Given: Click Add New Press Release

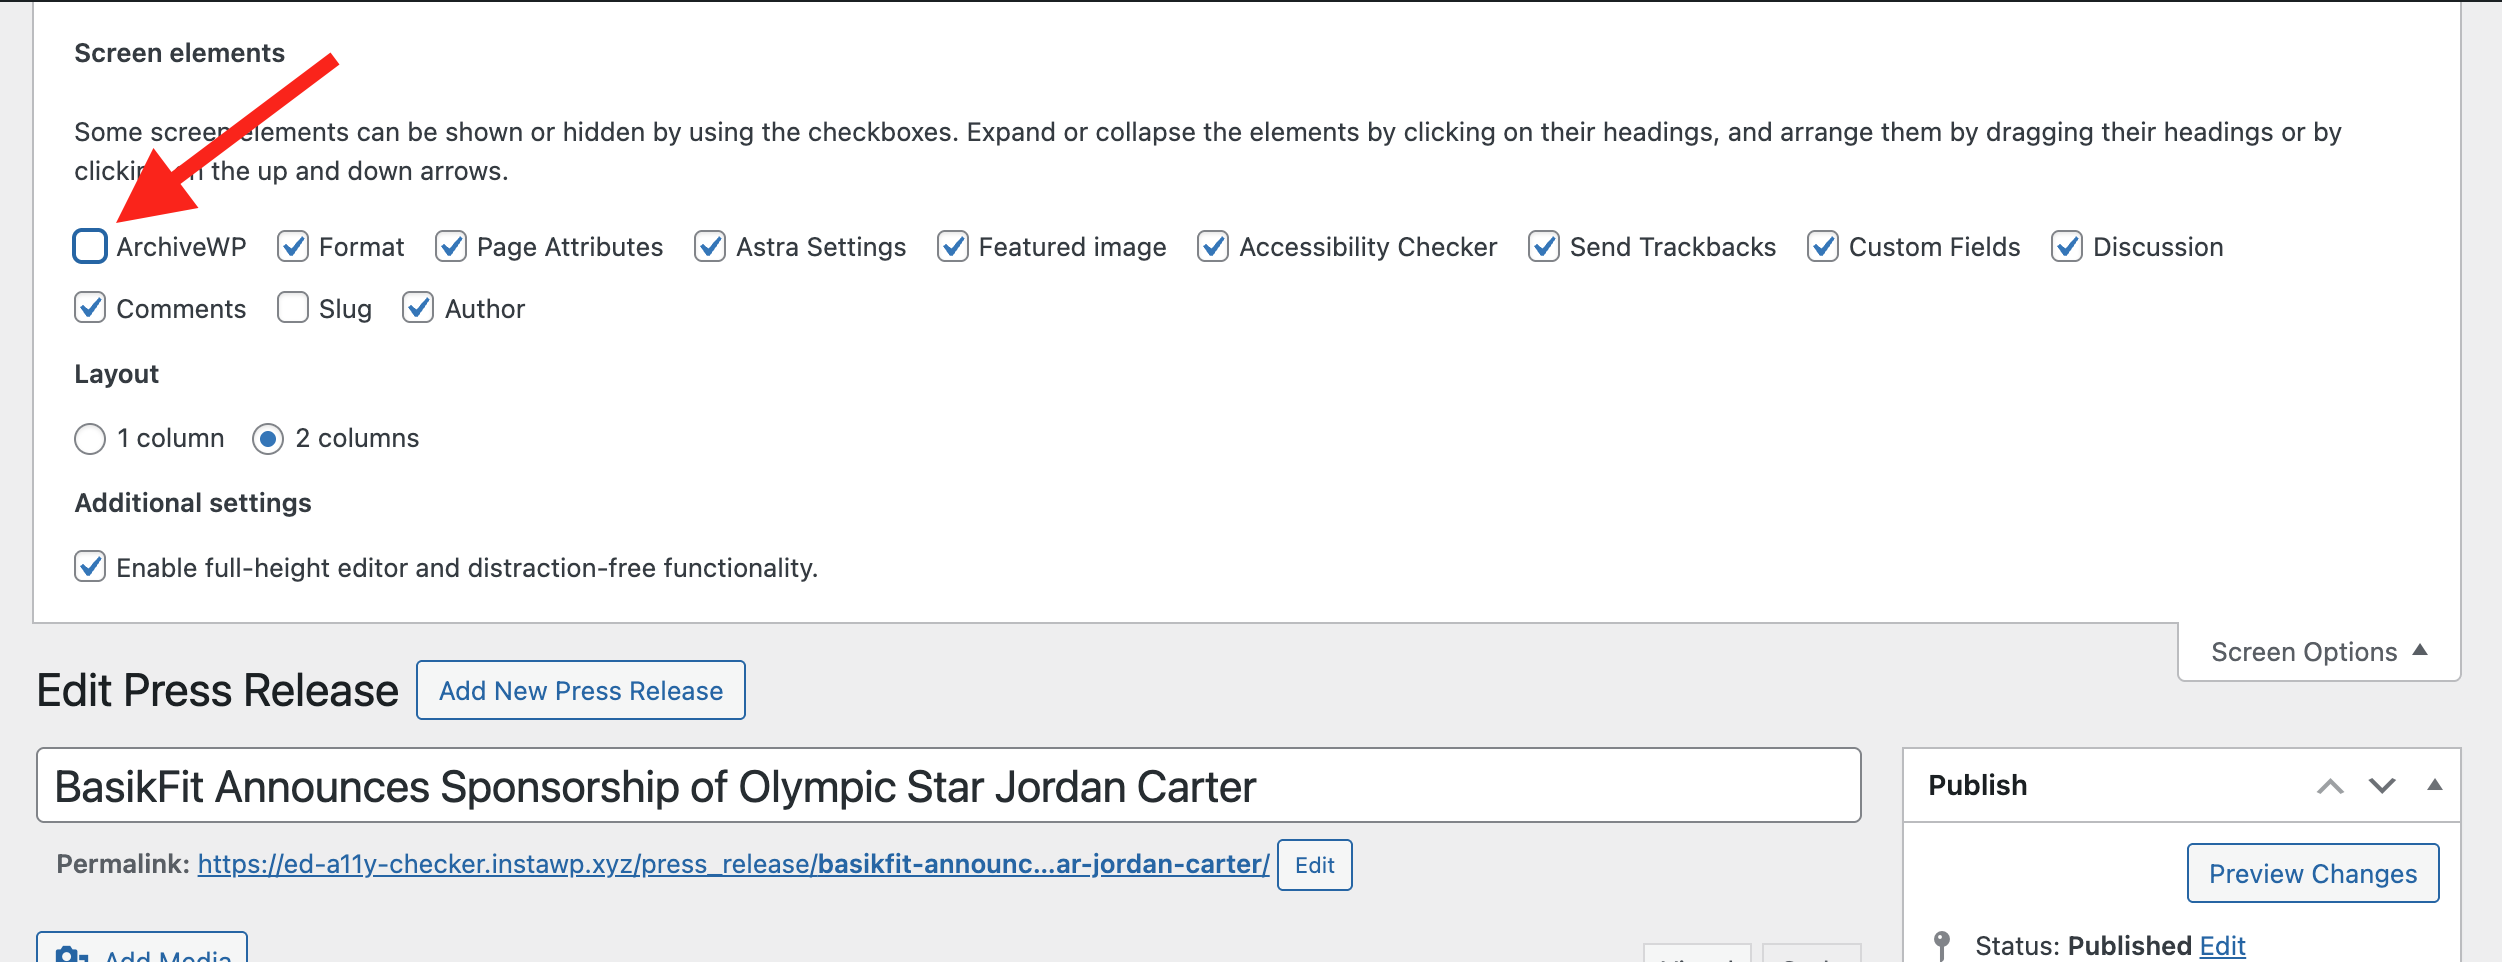Looking at the screenshot, I should coord(580,690).
